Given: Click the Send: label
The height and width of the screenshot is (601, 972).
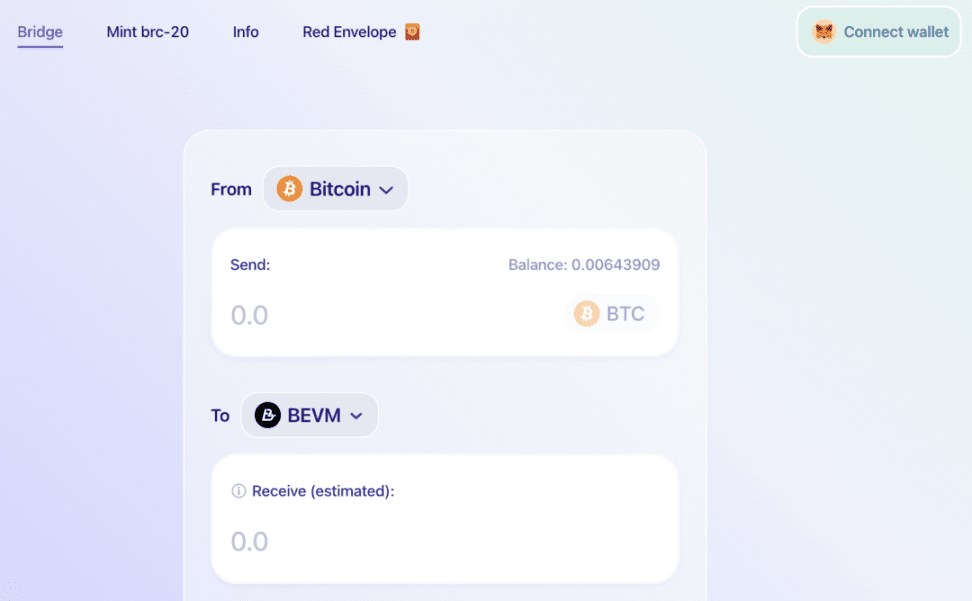Looking at the screenshot, I should (x=250, y=265).
